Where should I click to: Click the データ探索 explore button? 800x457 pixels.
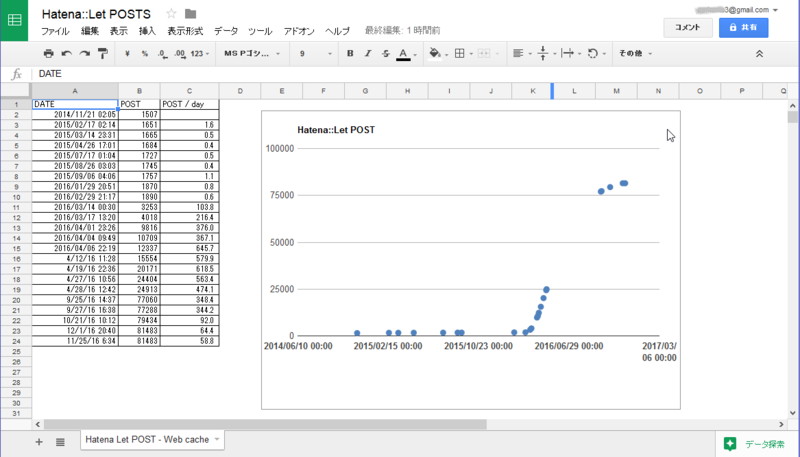pyautogui.click(x=756, y=444)
